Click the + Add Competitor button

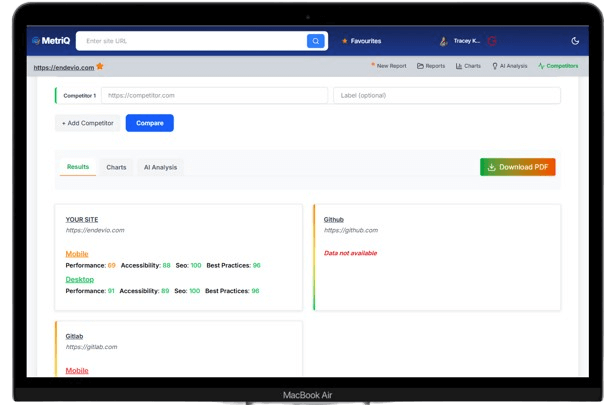click(x=88, y=123)
